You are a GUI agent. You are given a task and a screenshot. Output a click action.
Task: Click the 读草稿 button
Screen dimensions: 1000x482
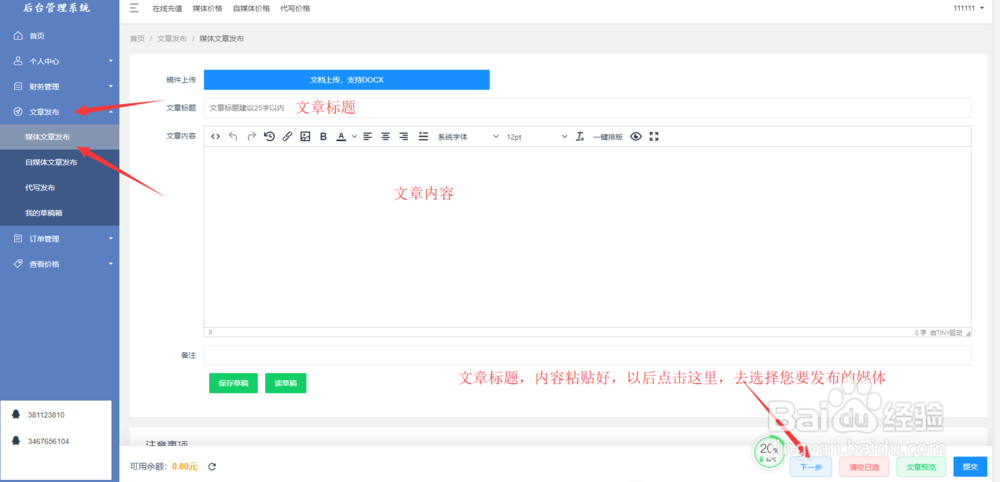(286, 383)
